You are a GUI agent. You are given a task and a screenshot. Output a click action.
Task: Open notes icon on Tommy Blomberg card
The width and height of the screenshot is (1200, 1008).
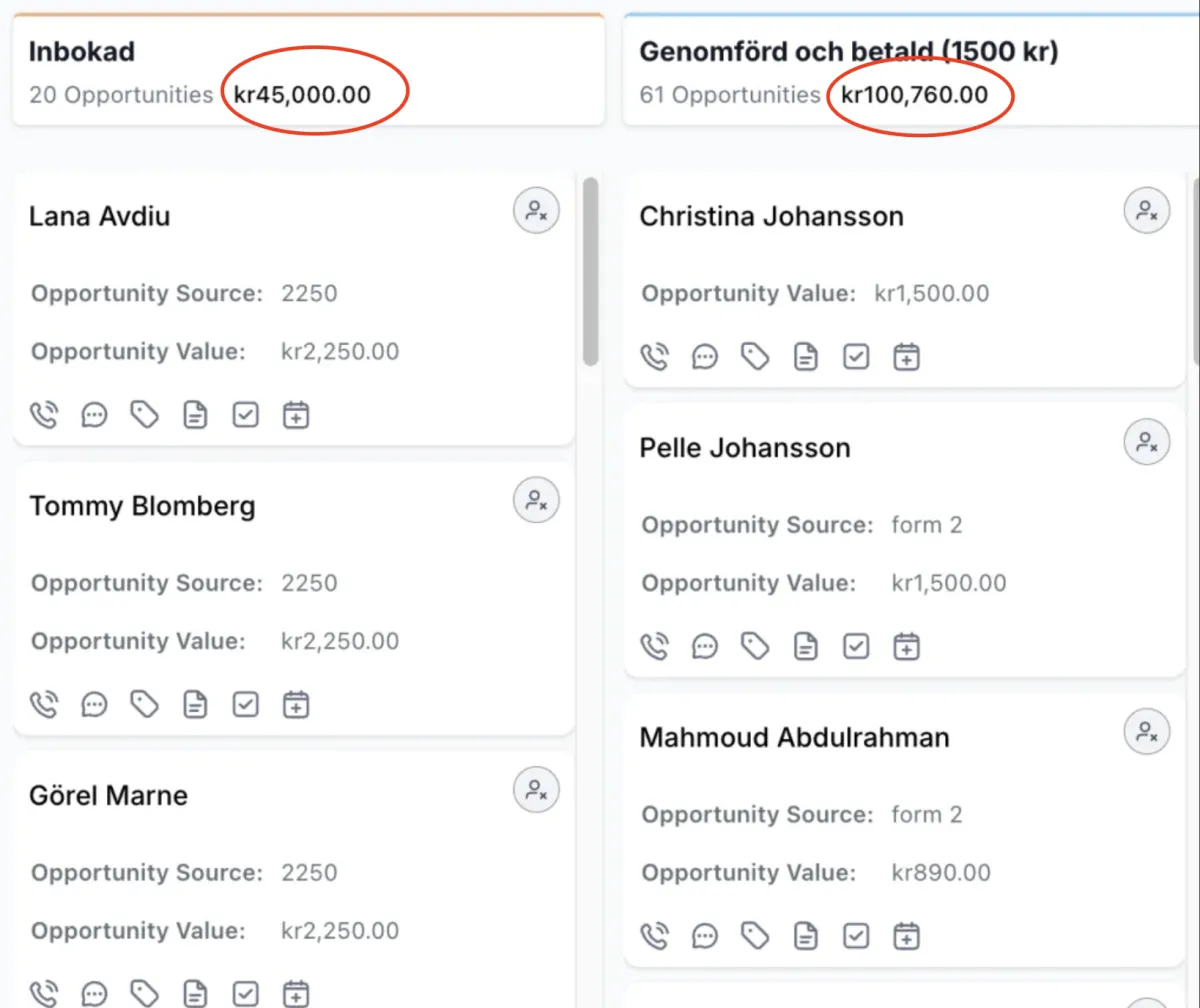pyautogui.click(x=196, y=705)
